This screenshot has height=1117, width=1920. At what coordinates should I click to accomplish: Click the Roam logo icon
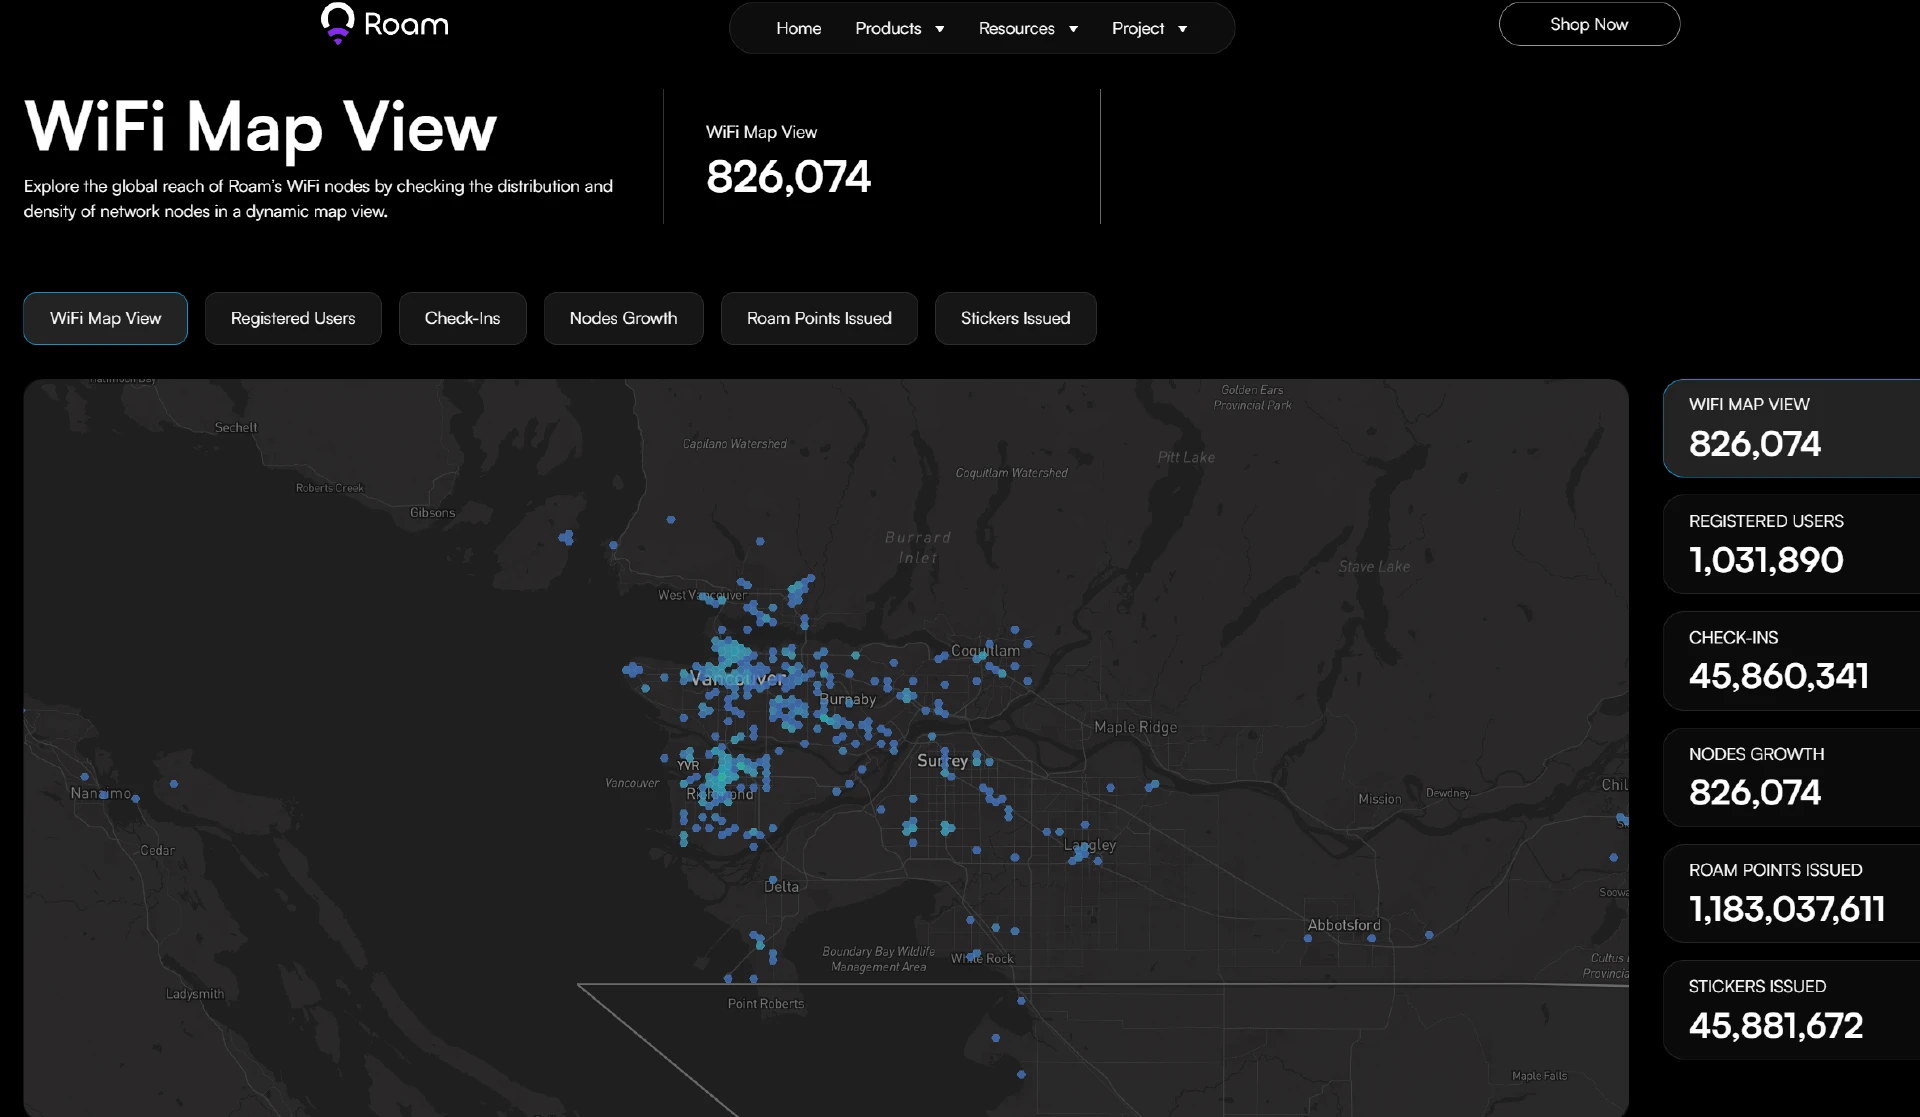(338, 23)
